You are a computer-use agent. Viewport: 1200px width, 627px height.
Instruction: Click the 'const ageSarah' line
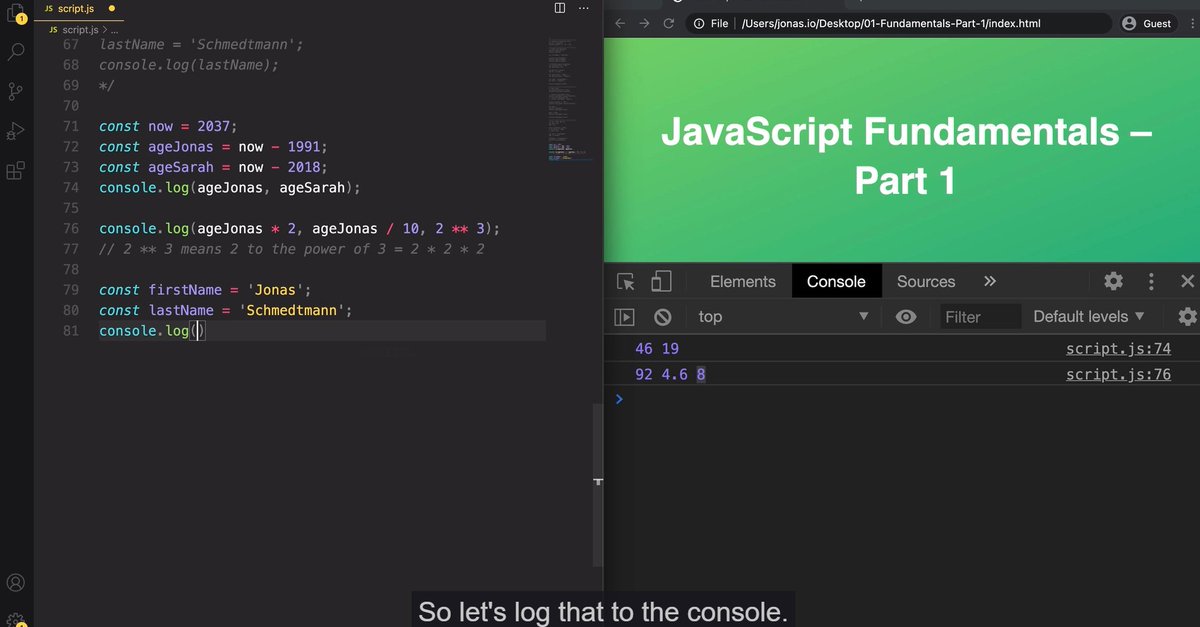(x=213, y=167)
